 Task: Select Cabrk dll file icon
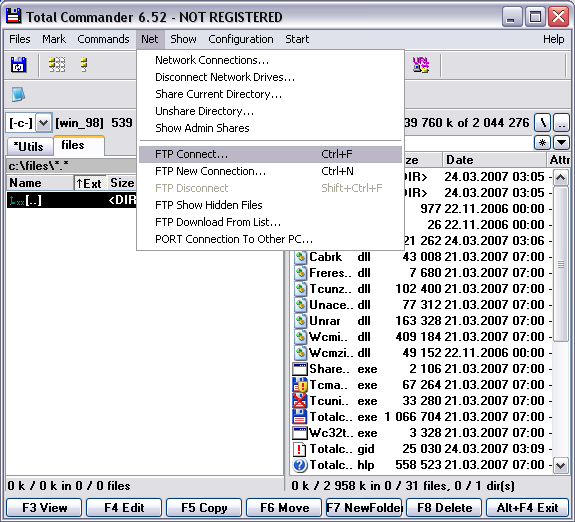coord(300,257)
